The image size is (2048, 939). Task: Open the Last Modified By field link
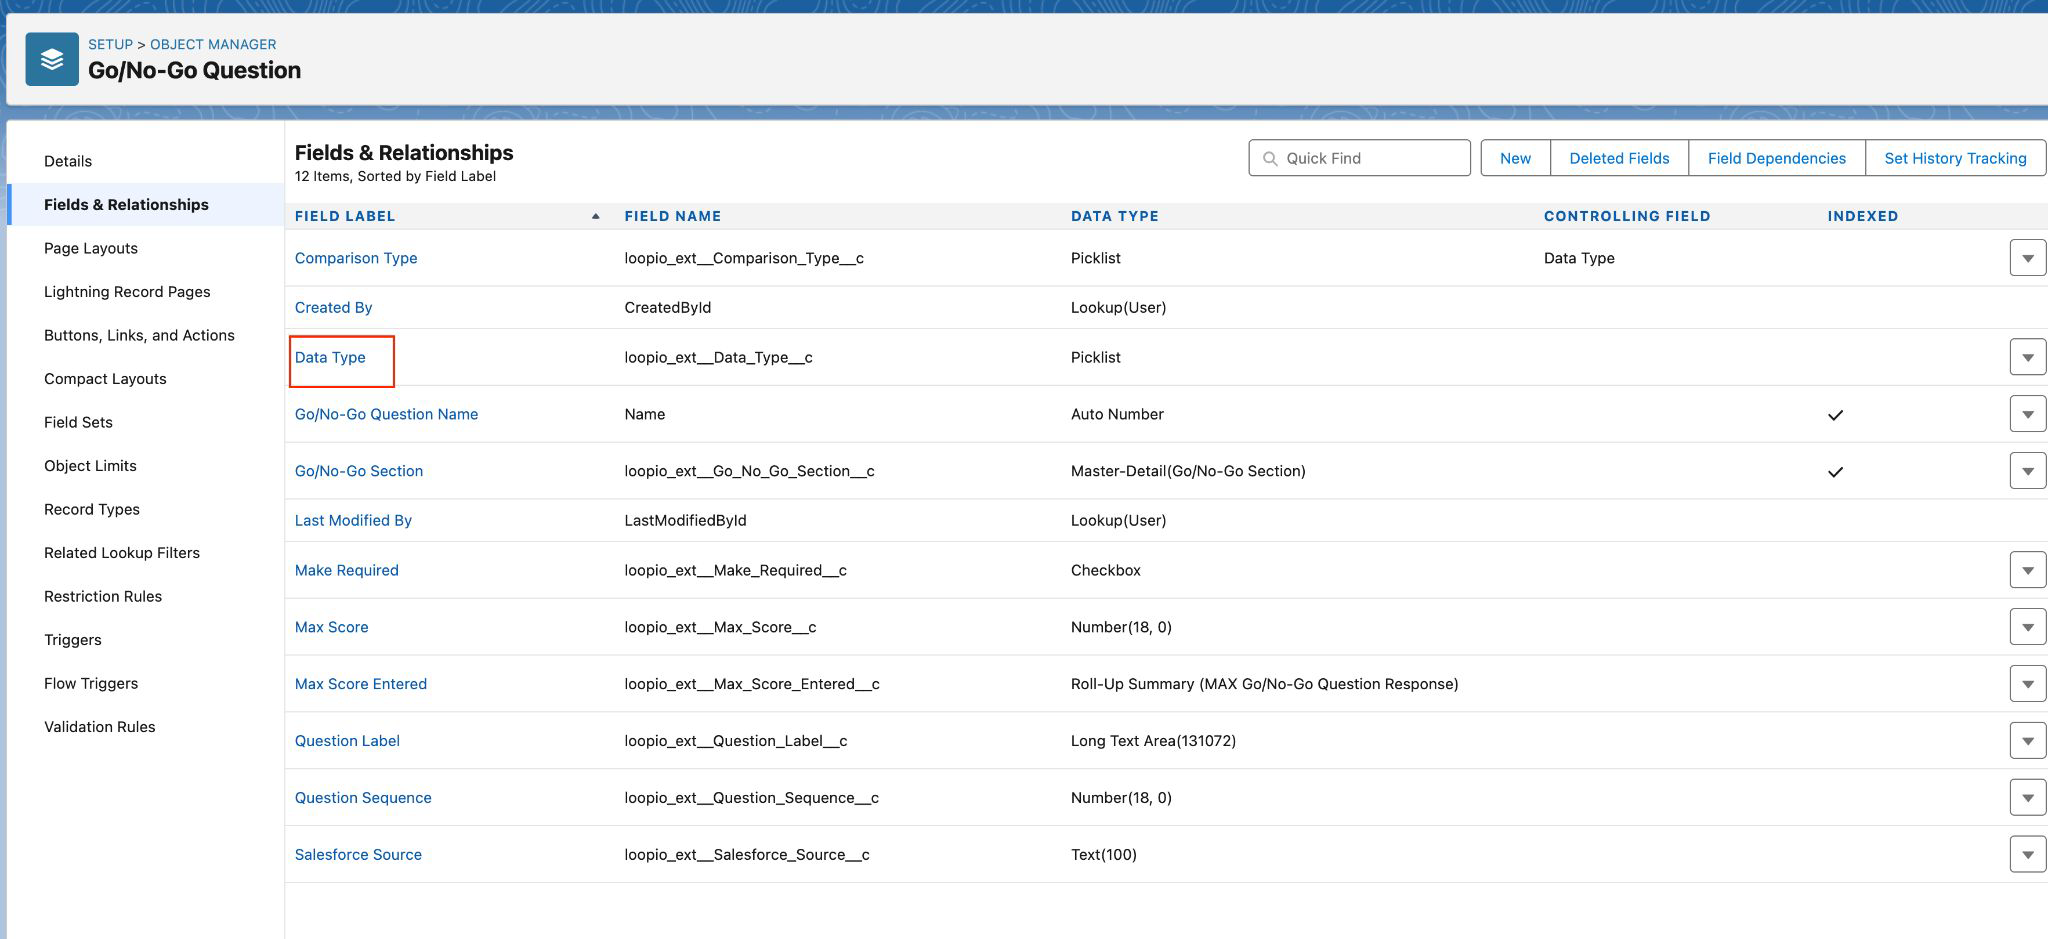click(353, 520)
